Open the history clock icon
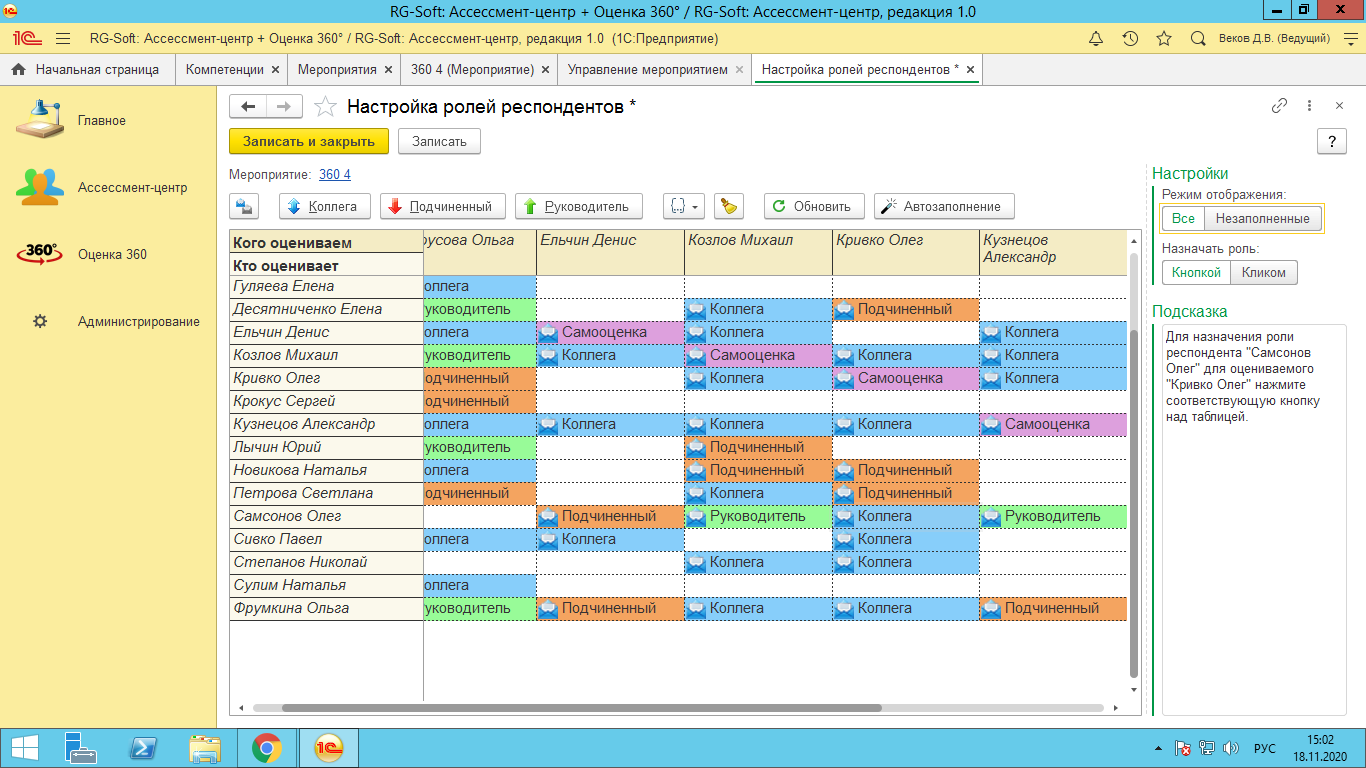 (1130, 38)
